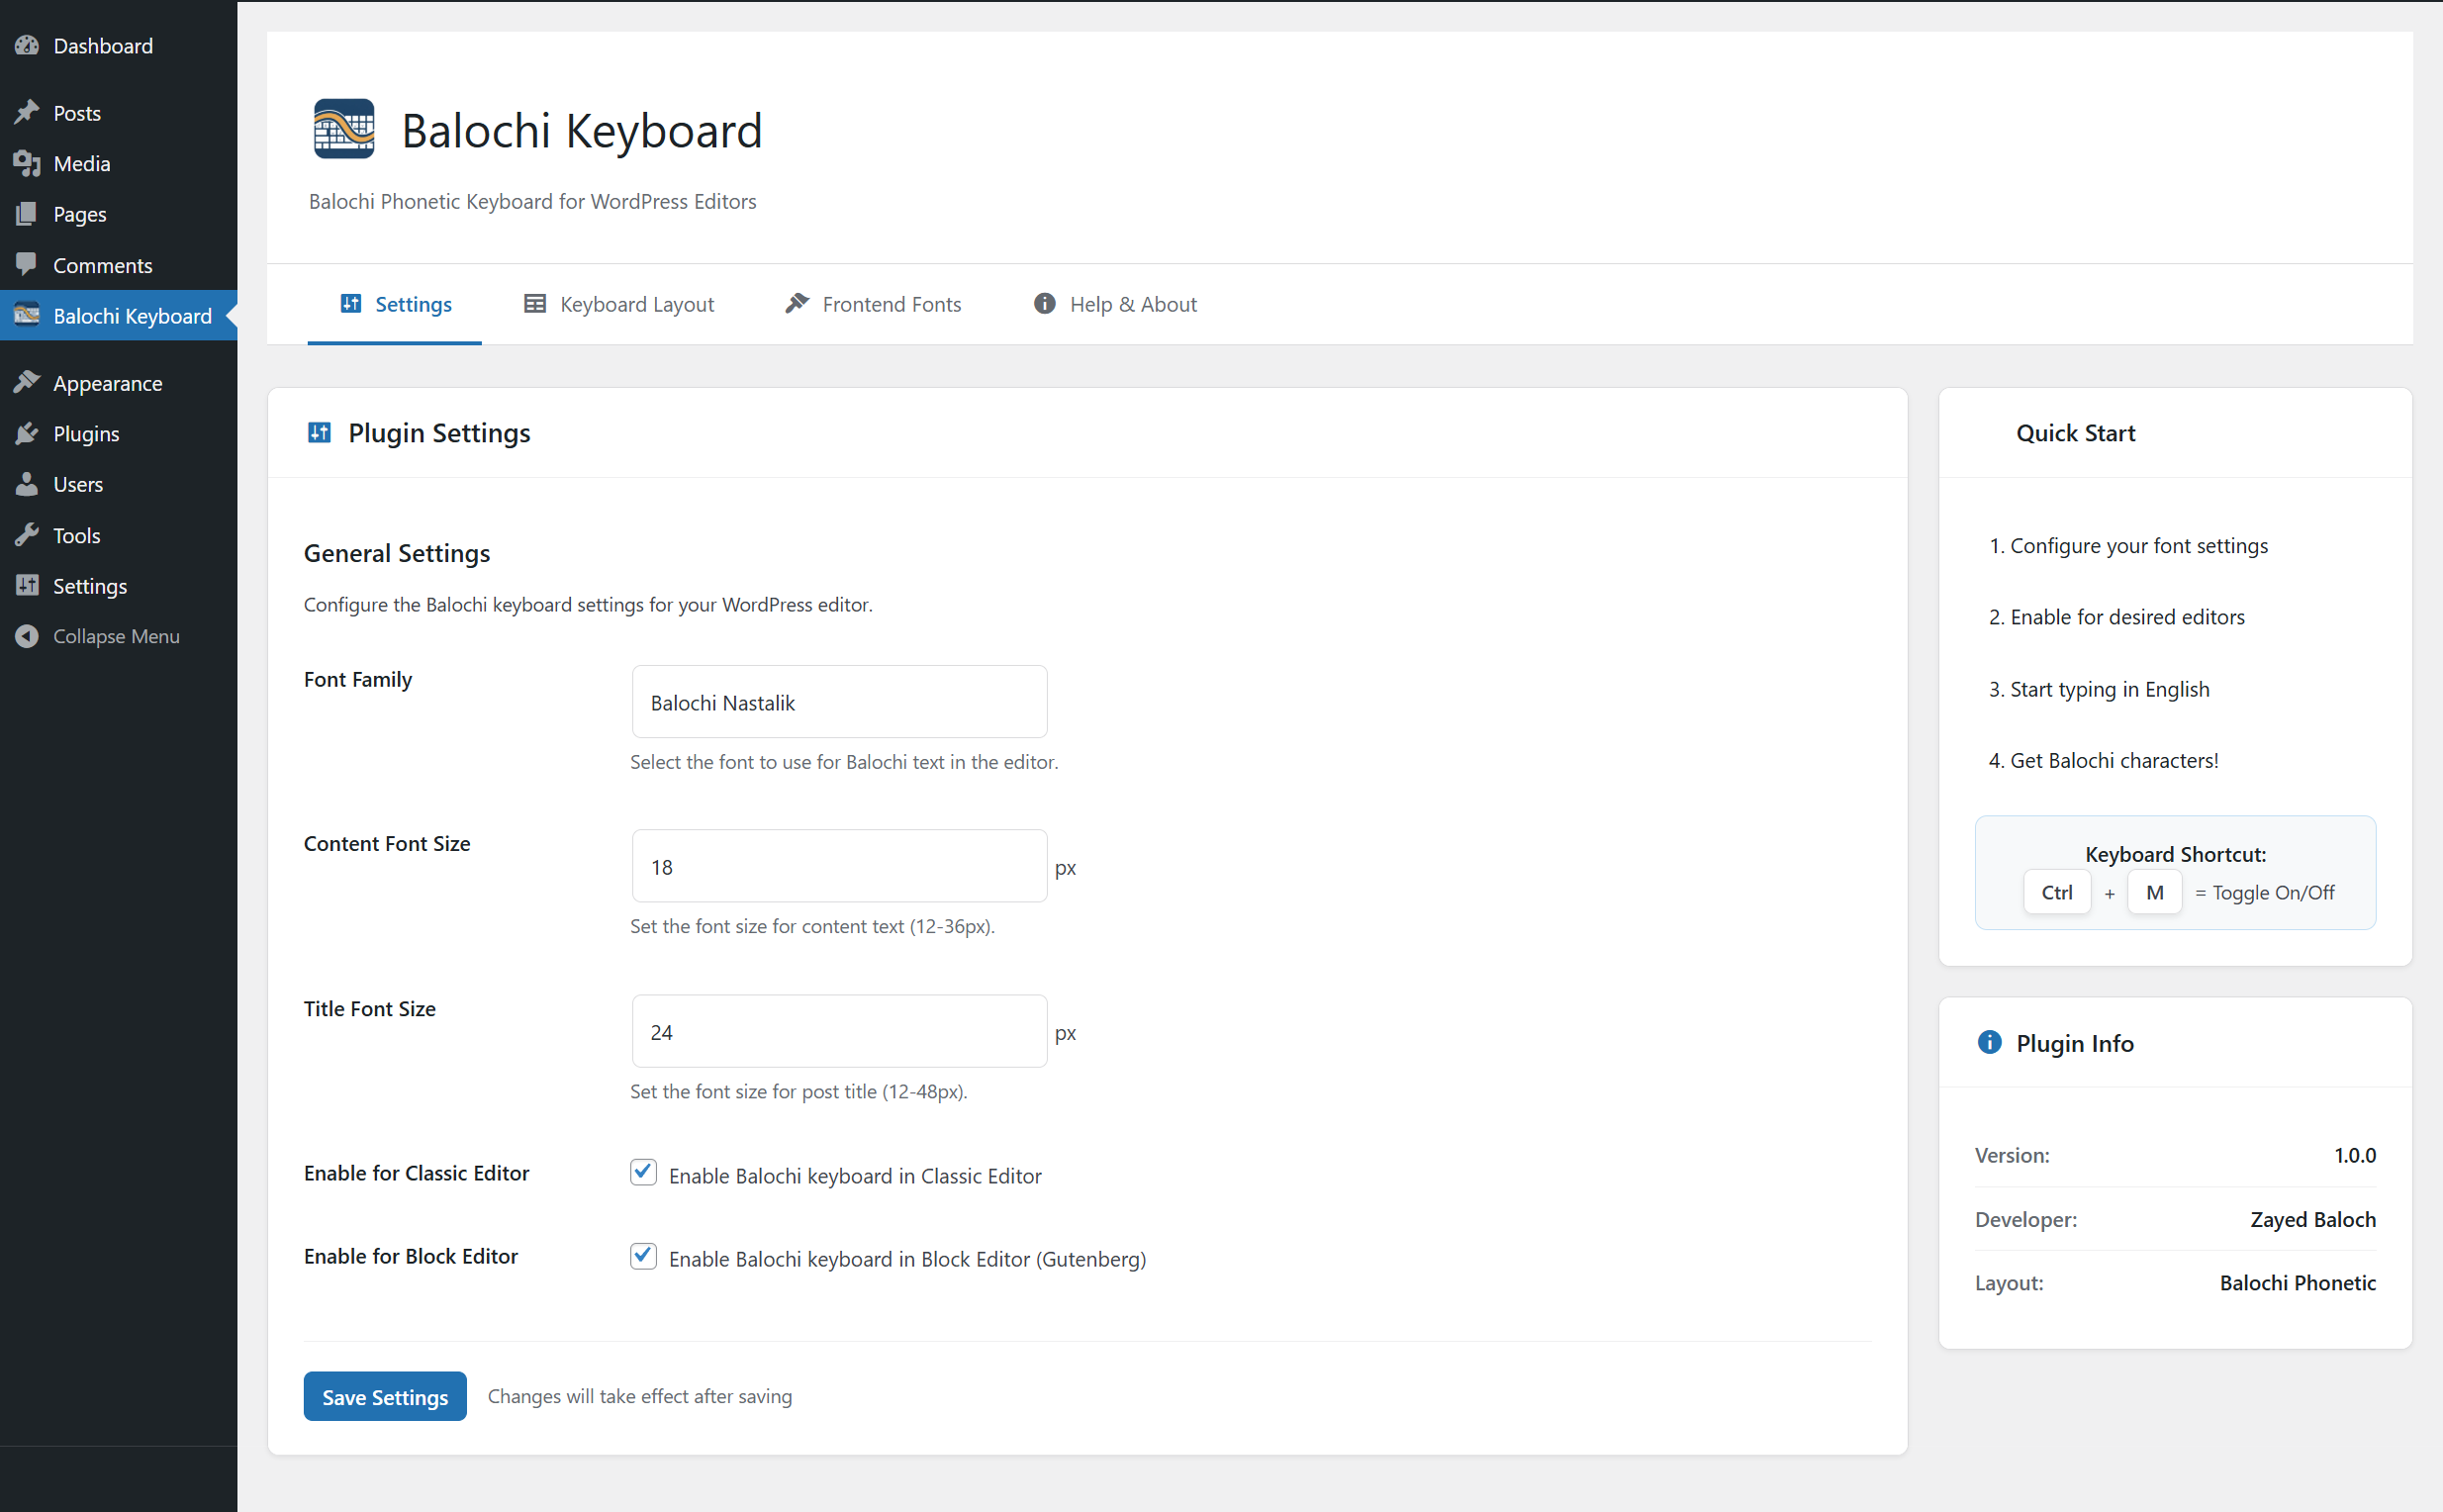Open the Frontend Fonts tab
Viewport: 2443px width, 1512px height.
tap(872, 304)
